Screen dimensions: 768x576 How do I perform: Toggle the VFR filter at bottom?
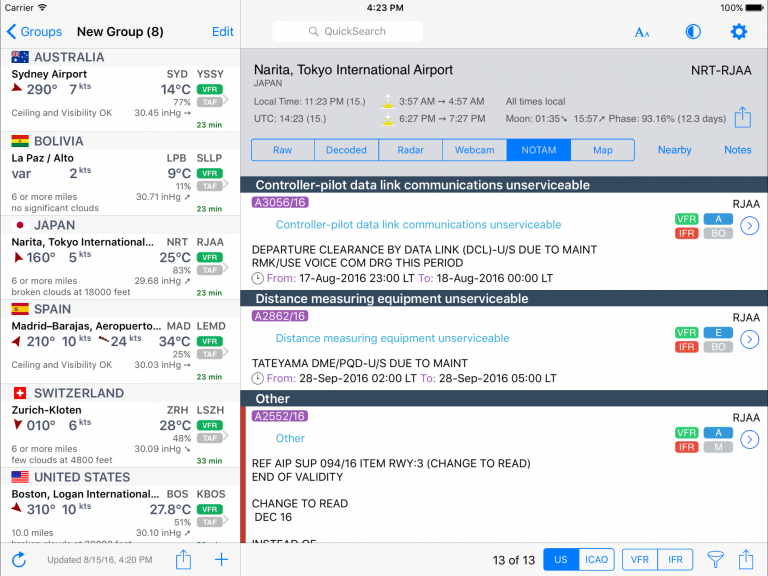pos(640,559)
